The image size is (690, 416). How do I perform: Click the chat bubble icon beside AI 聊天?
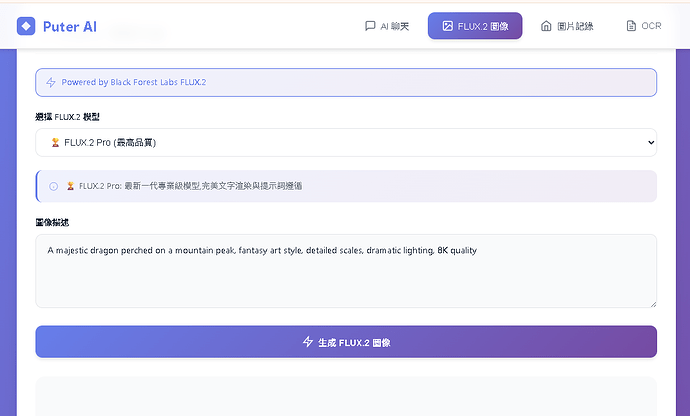tap(370, 26)
